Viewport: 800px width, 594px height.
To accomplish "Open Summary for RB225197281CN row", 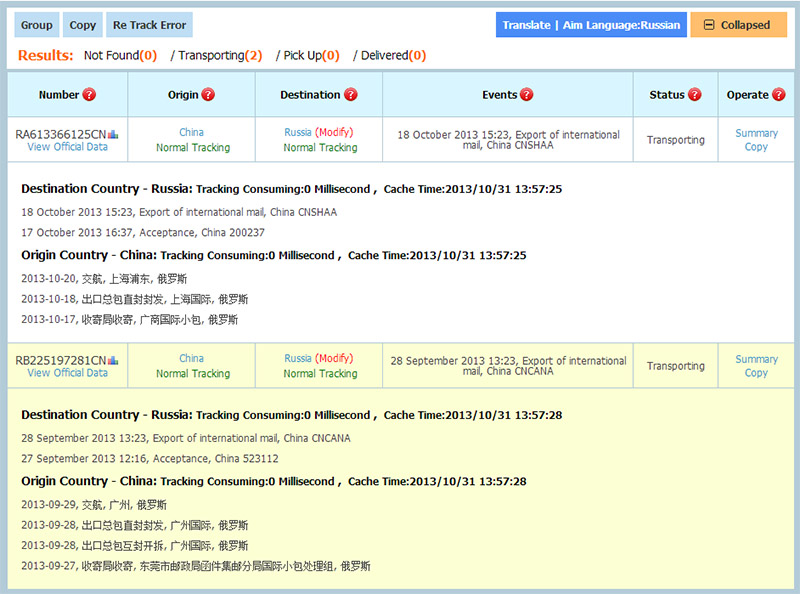I will pos(756,359).
